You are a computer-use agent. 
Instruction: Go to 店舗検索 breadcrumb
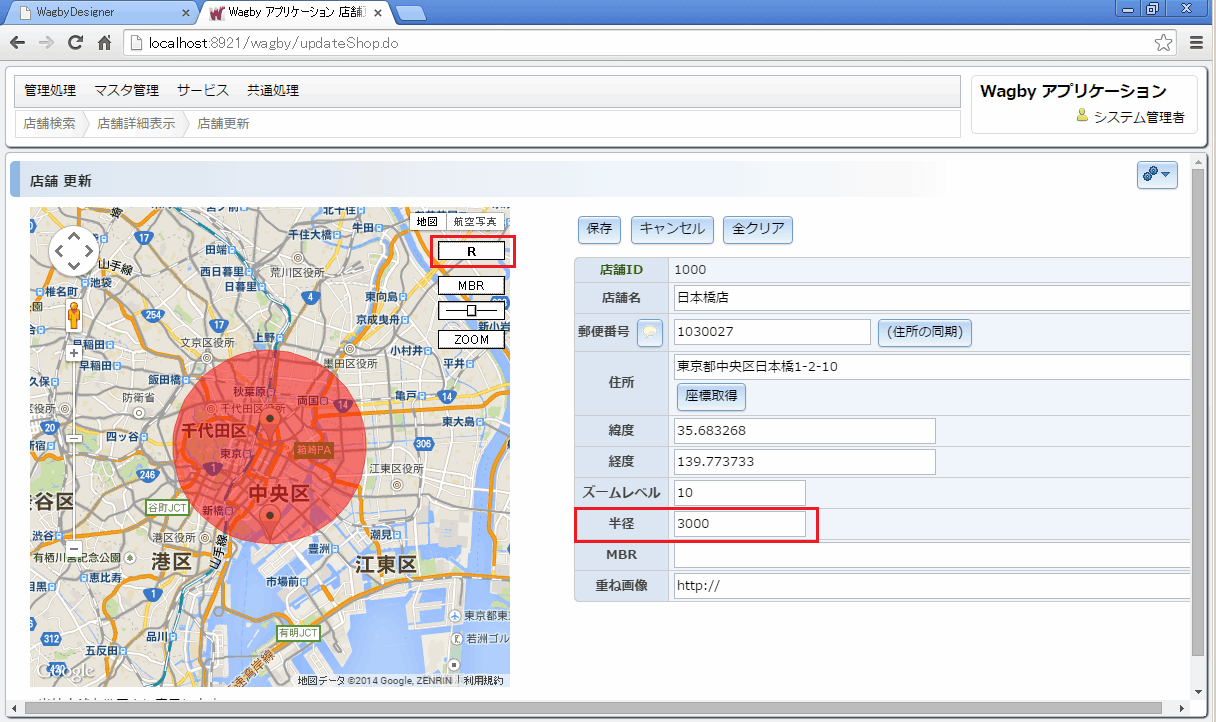tap(49, 123)
